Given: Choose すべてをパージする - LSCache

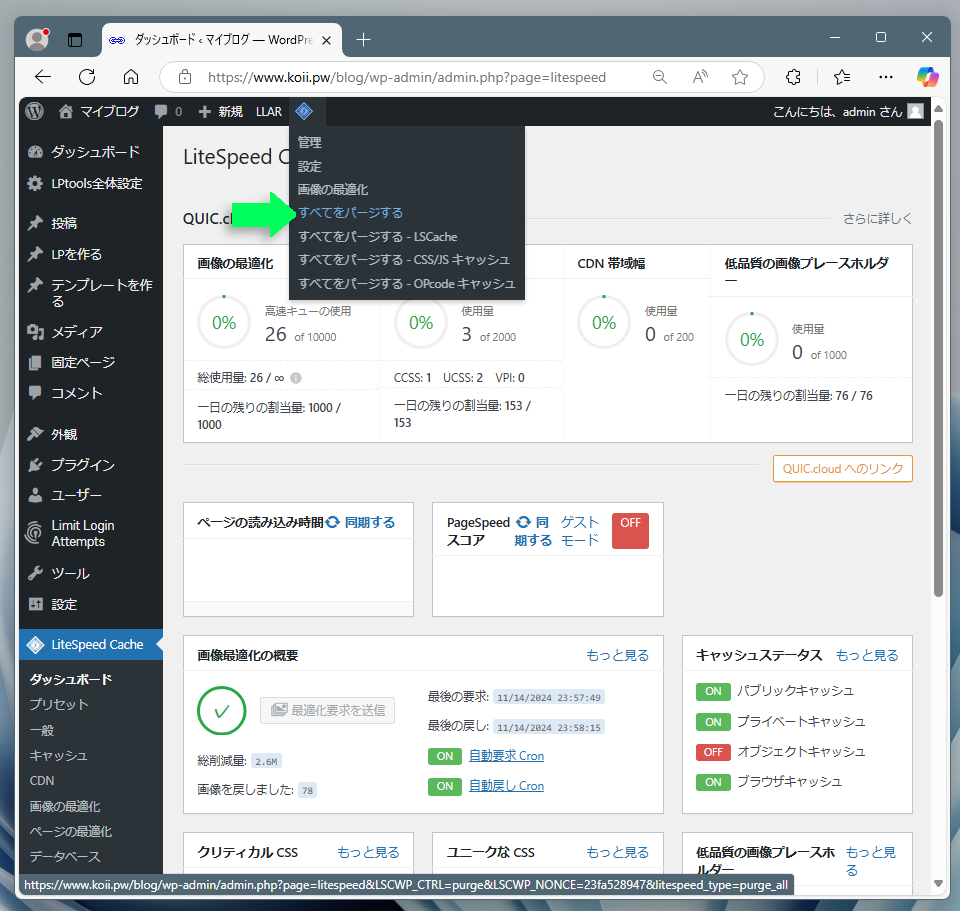Looking at the screenshot, I should (377, 236).
